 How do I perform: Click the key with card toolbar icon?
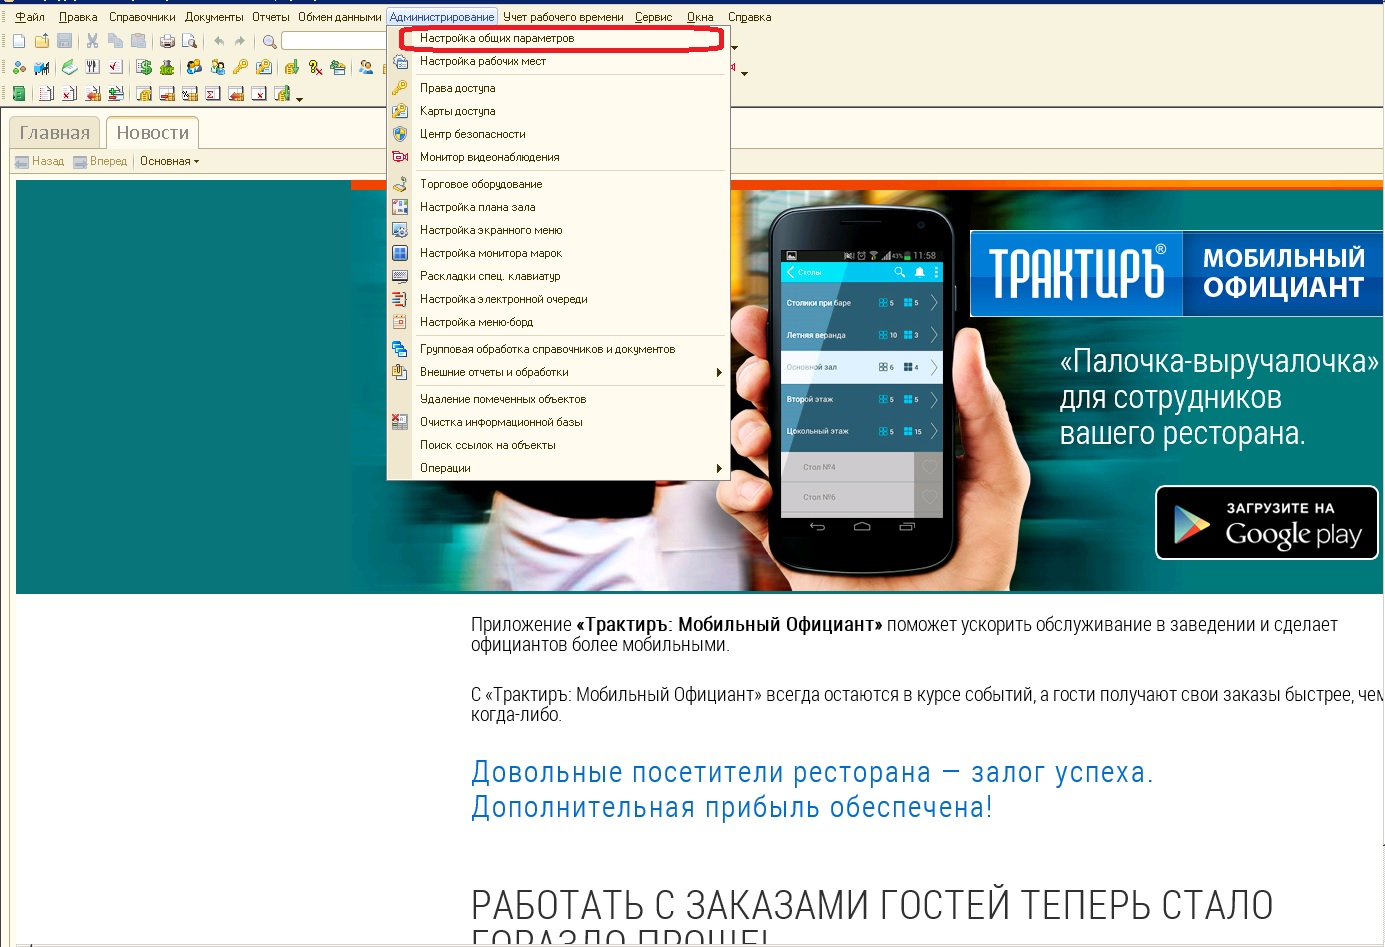click(264, 67)
